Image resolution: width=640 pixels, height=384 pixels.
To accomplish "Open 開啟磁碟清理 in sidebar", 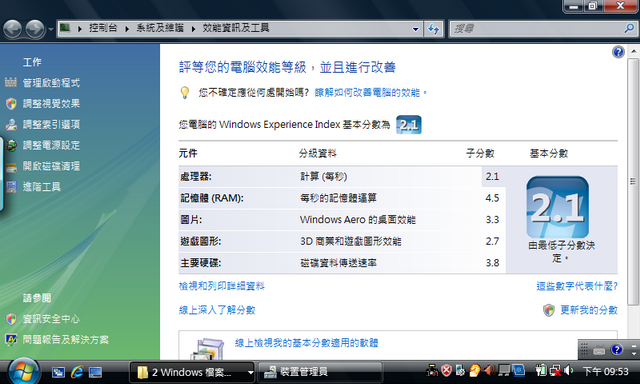I will point(51,166).
